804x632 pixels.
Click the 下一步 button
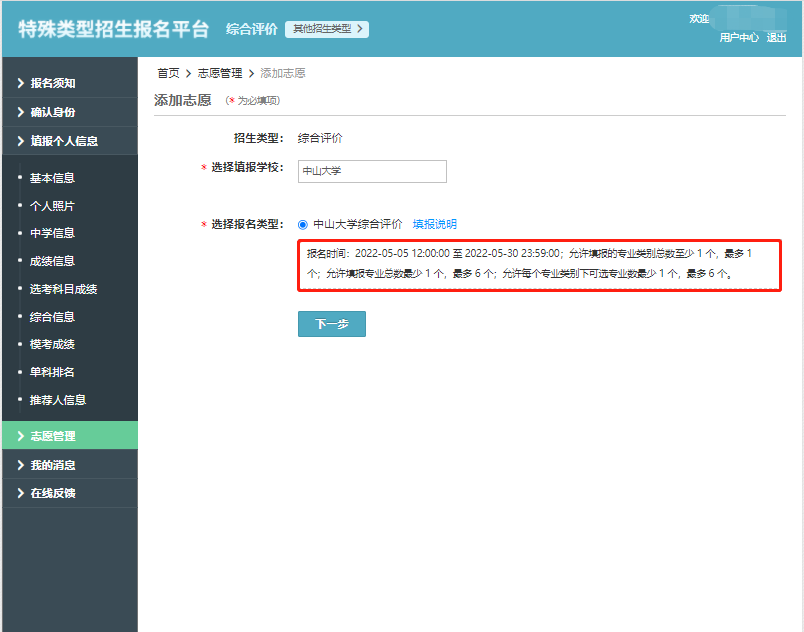332,324
